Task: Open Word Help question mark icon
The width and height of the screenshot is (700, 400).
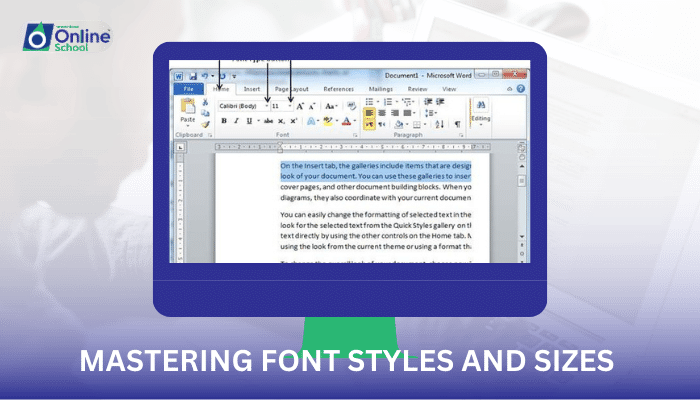Action: [x=521, y=89]
